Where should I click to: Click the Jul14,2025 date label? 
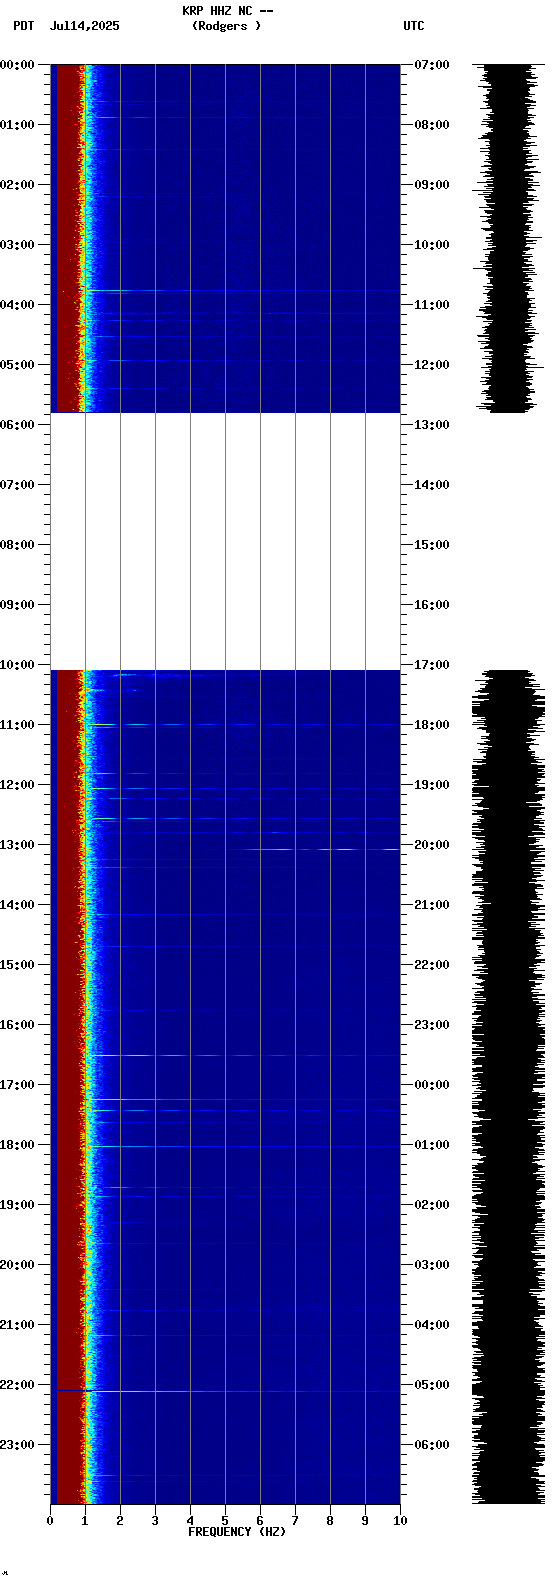[84, 26]
